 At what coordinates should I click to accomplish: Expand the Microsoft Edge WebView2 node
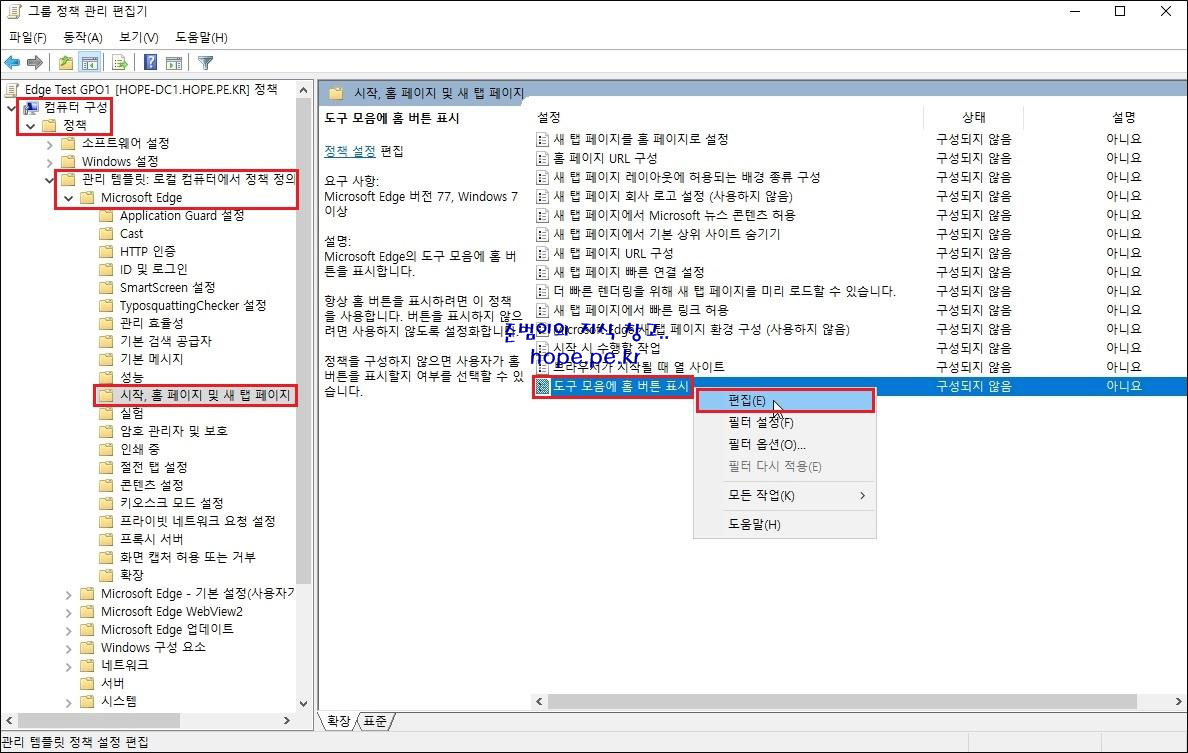coord(68,612)
